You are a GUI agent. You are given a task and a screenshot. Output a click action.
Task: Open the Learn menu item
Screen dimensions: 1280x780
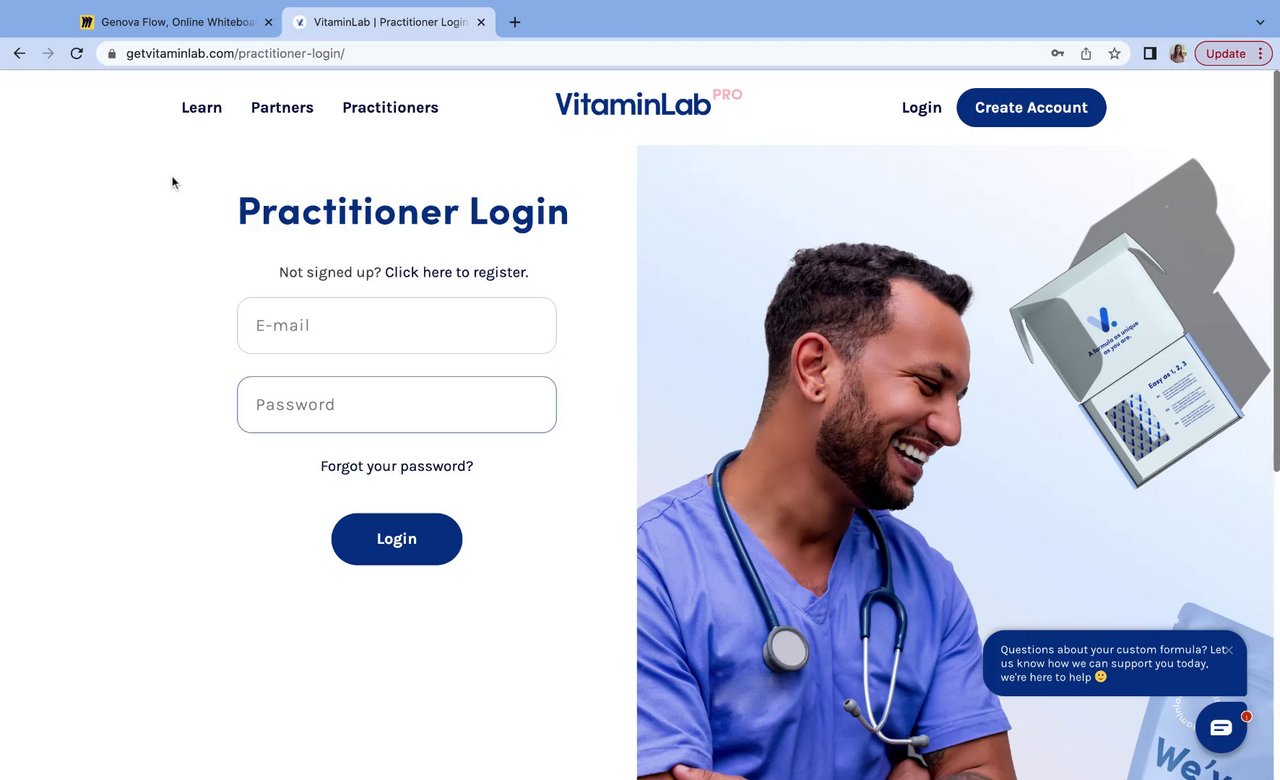pyautogui.click(x=202, y=108)
